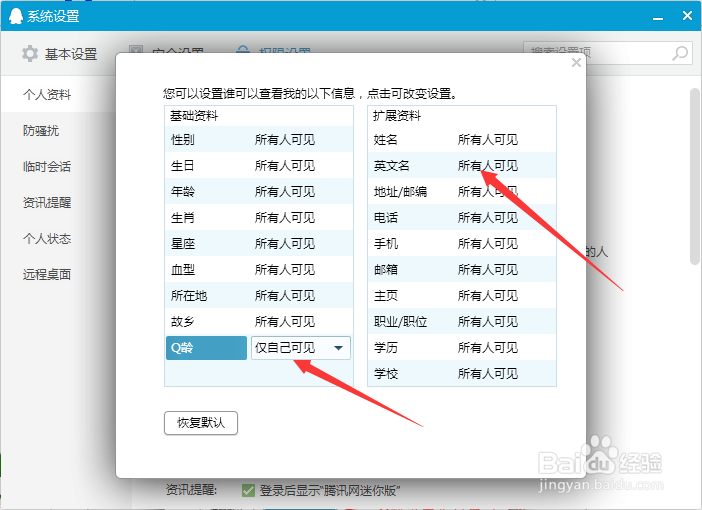Change 血型 visibility setting
Screen dimensions: 702x510
pos(285,270)
